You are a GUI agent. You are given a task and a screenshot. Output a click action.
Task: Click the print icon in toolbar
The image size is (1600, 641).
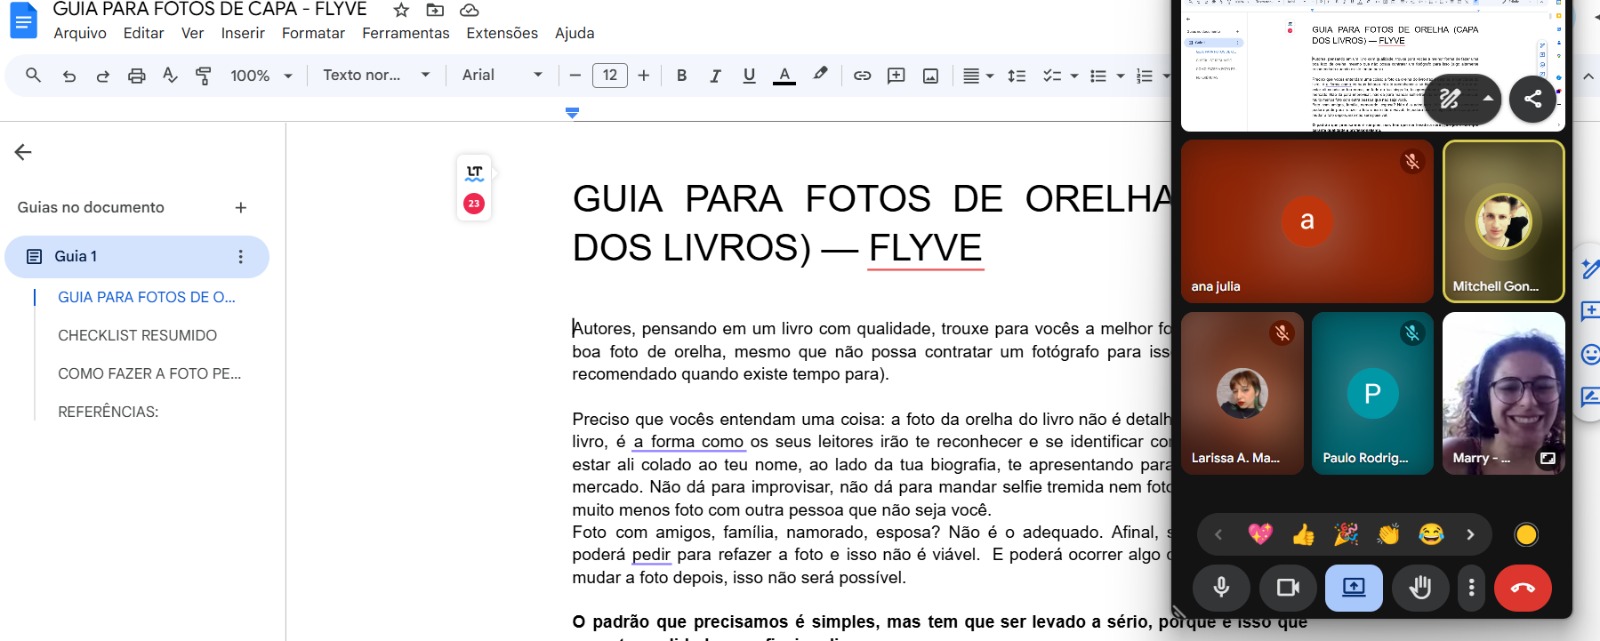point(136,76)
